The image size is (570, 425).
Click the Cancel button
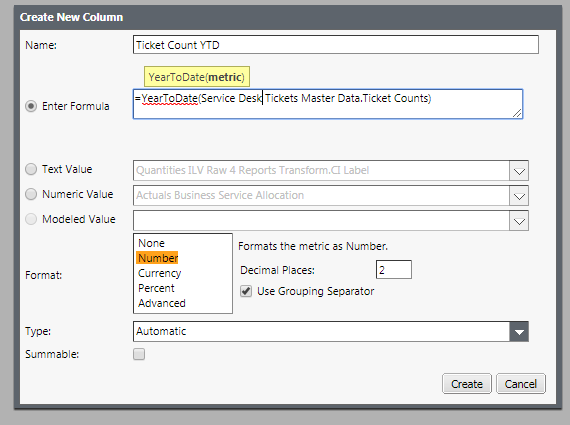click(x=521, y=384)
